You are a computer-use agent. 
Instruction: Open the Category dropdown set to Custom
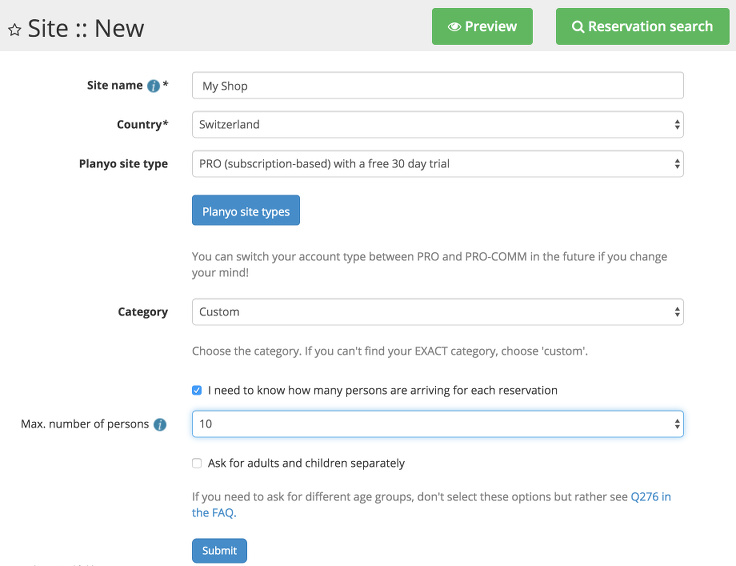[437, 312]
